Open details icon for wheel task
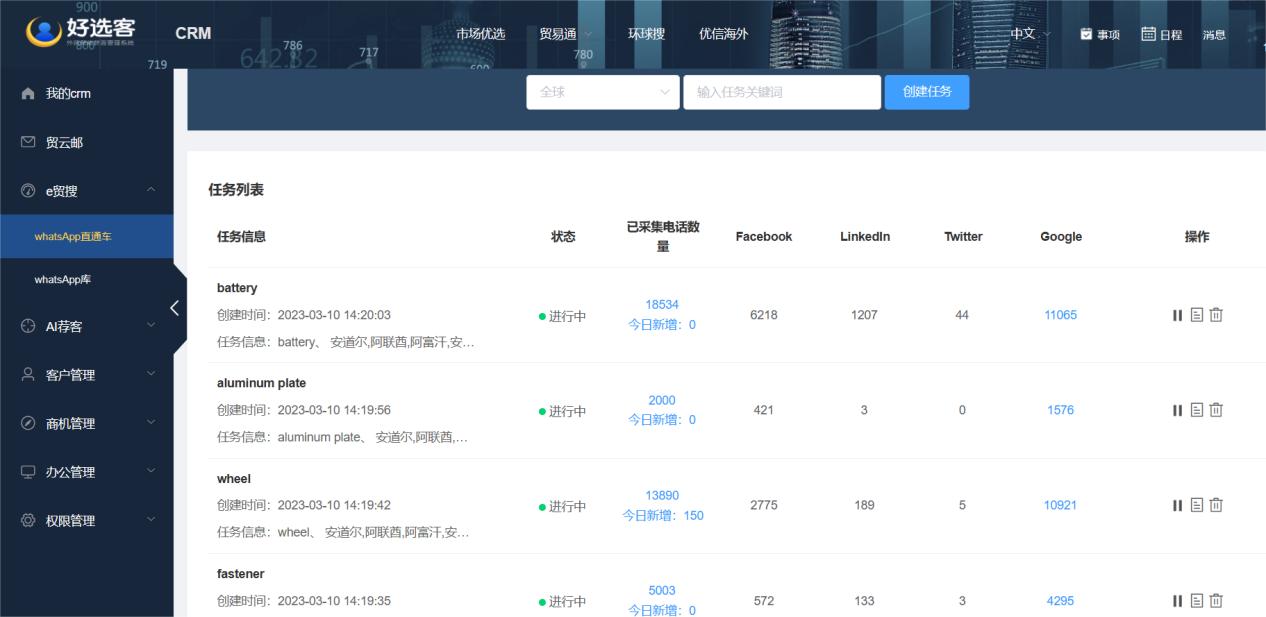The height and width of the screenshot is (617, 1266). [x=1197, y=505]
